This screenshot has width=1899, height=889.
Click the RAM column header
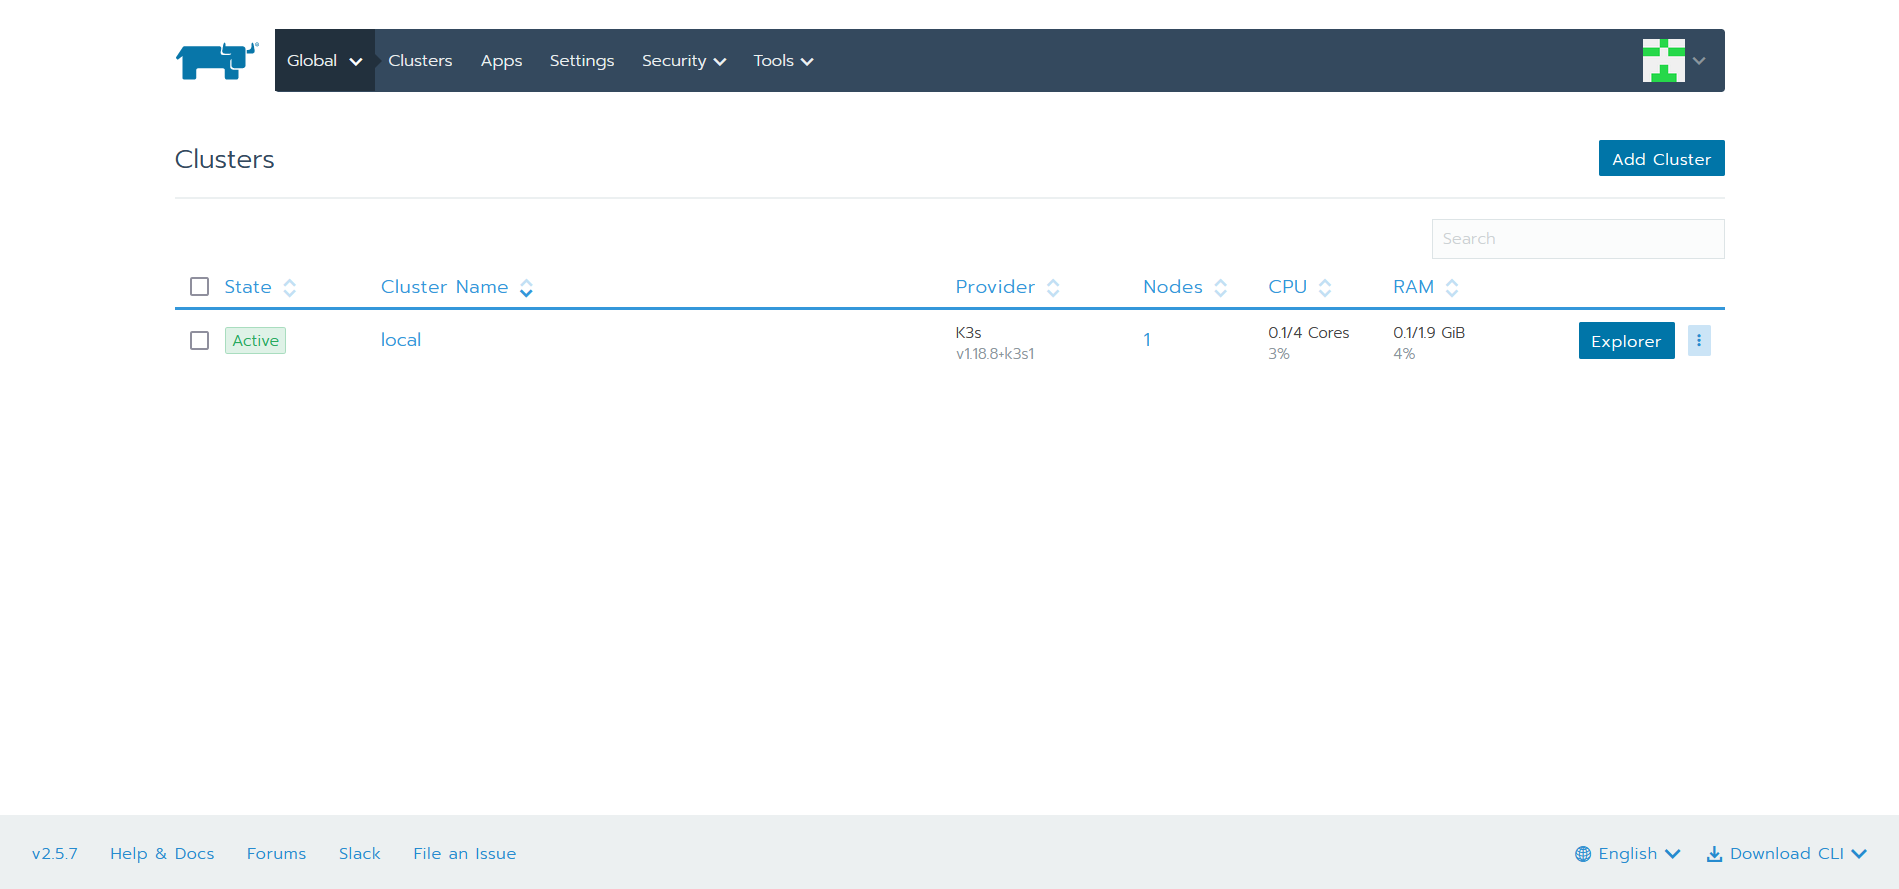[x=1414, y=287]
